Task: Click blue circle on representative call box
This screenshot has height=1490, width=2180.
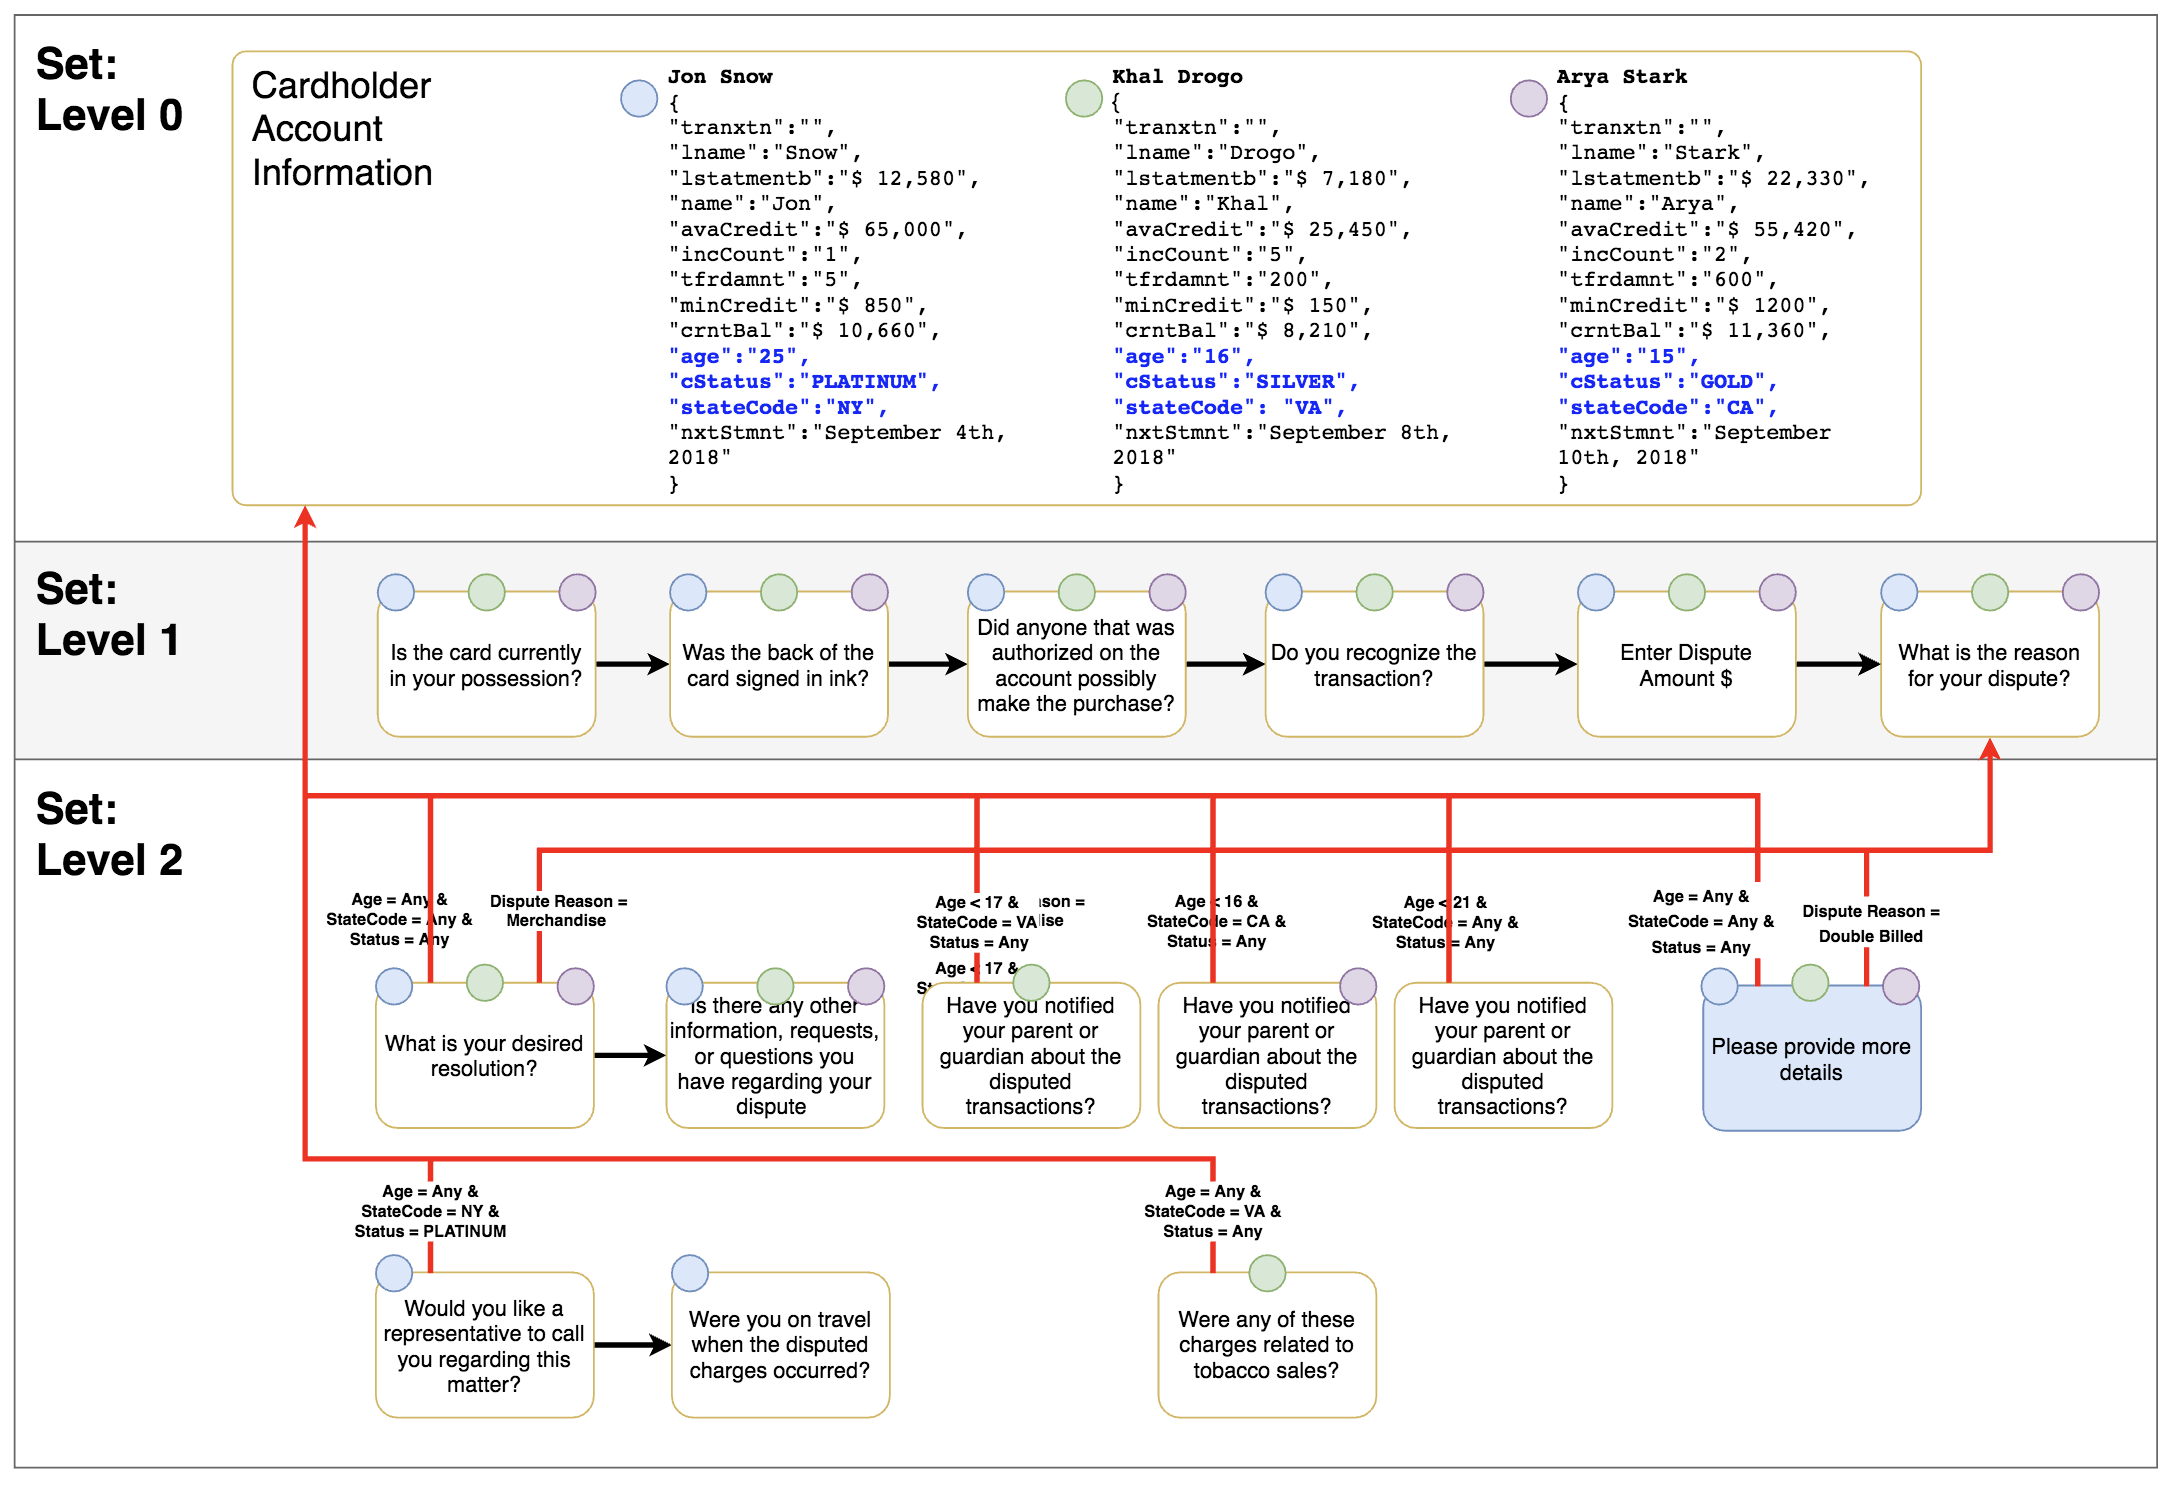Action: click(394, 1273)
